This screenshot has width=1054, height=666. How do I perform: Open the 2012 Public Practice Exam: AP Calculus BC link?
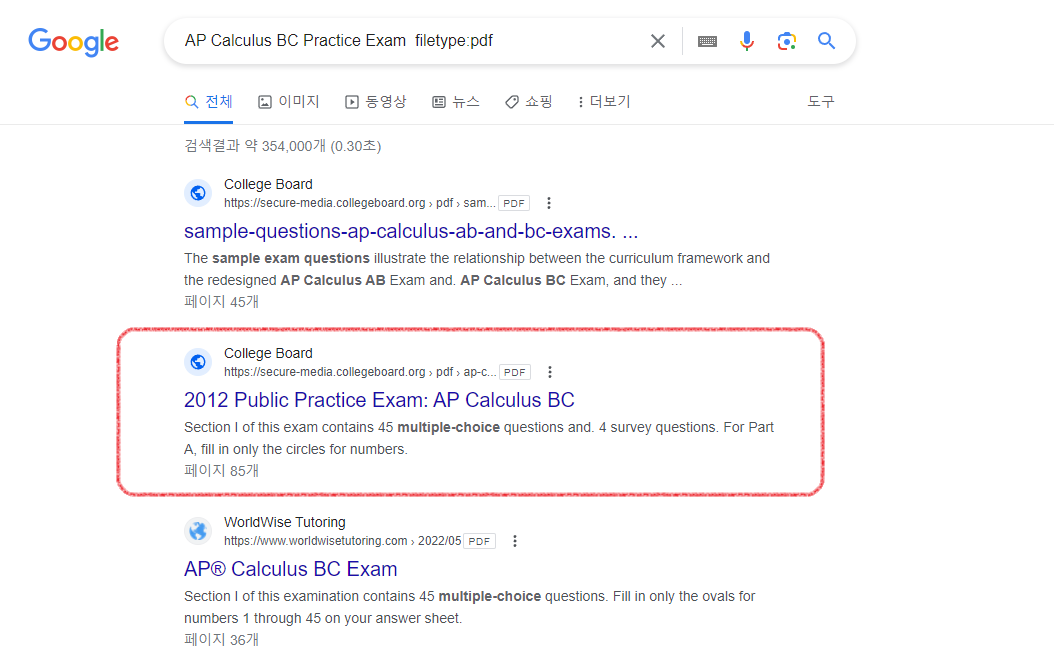[379, 400]
